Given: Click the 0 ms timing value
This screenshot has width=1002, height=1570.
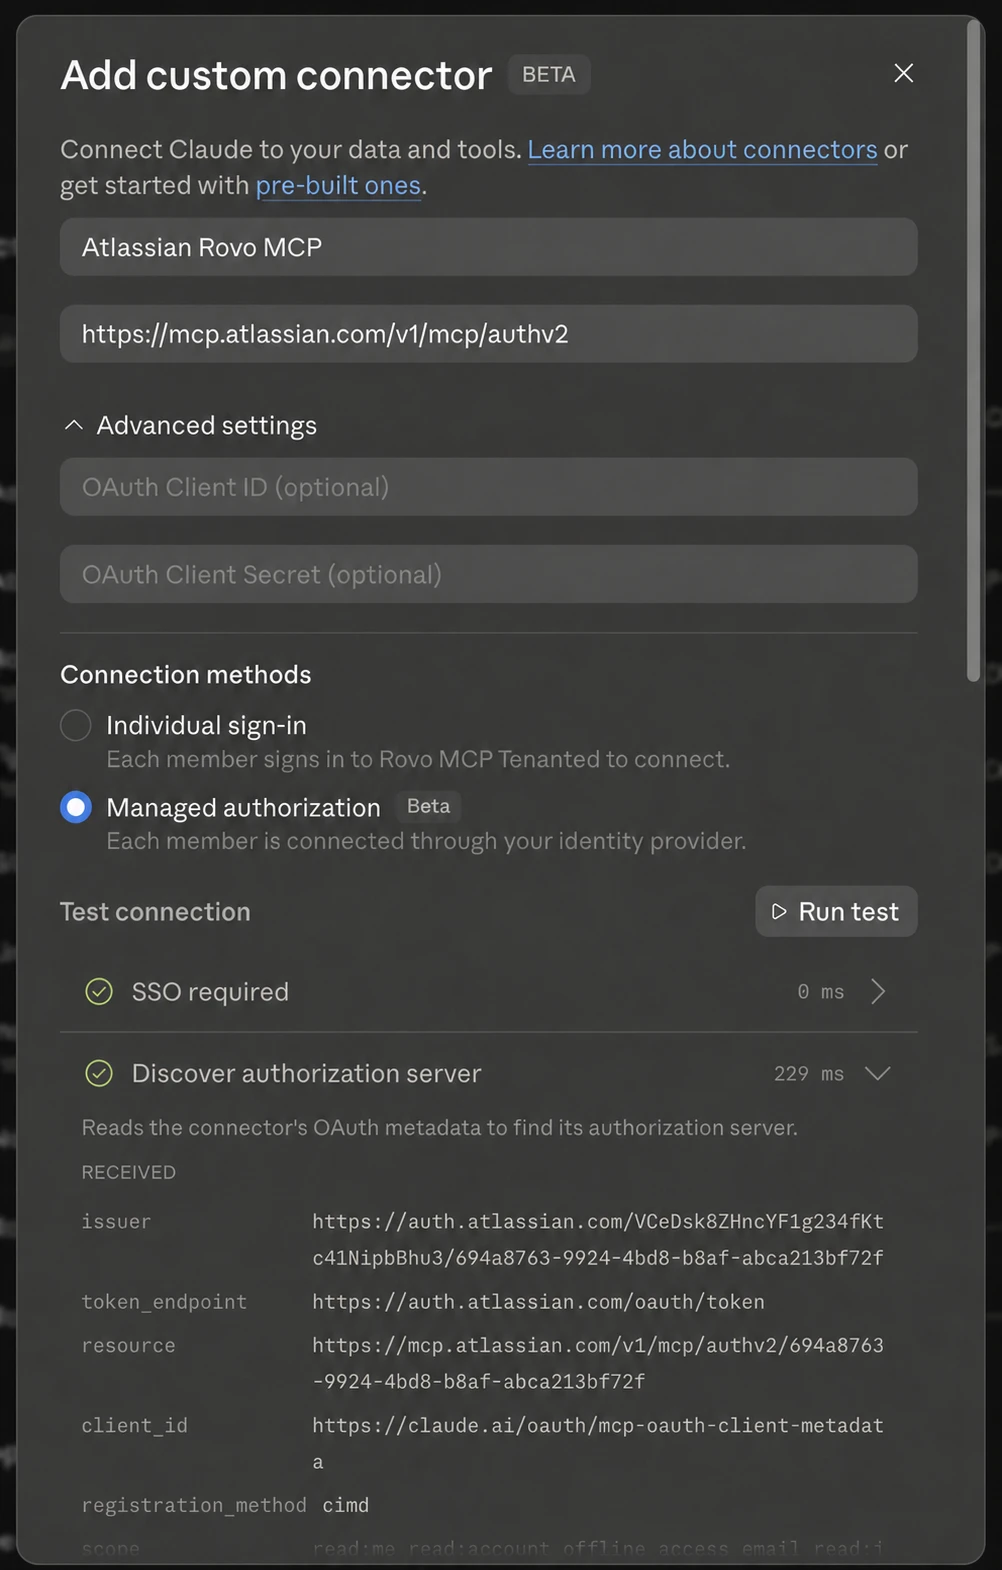Looking at the screenshot, I should click(x=821, y=992).
